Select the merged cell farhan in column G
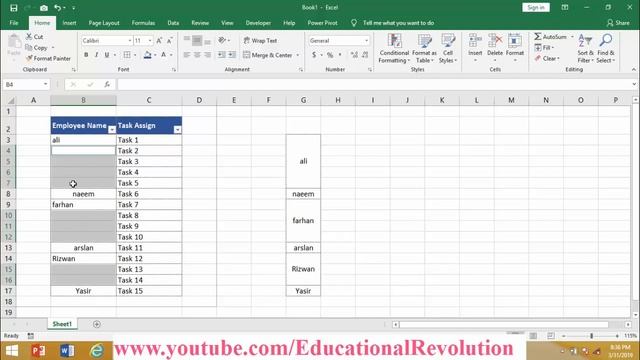 (x=303, y=221)
